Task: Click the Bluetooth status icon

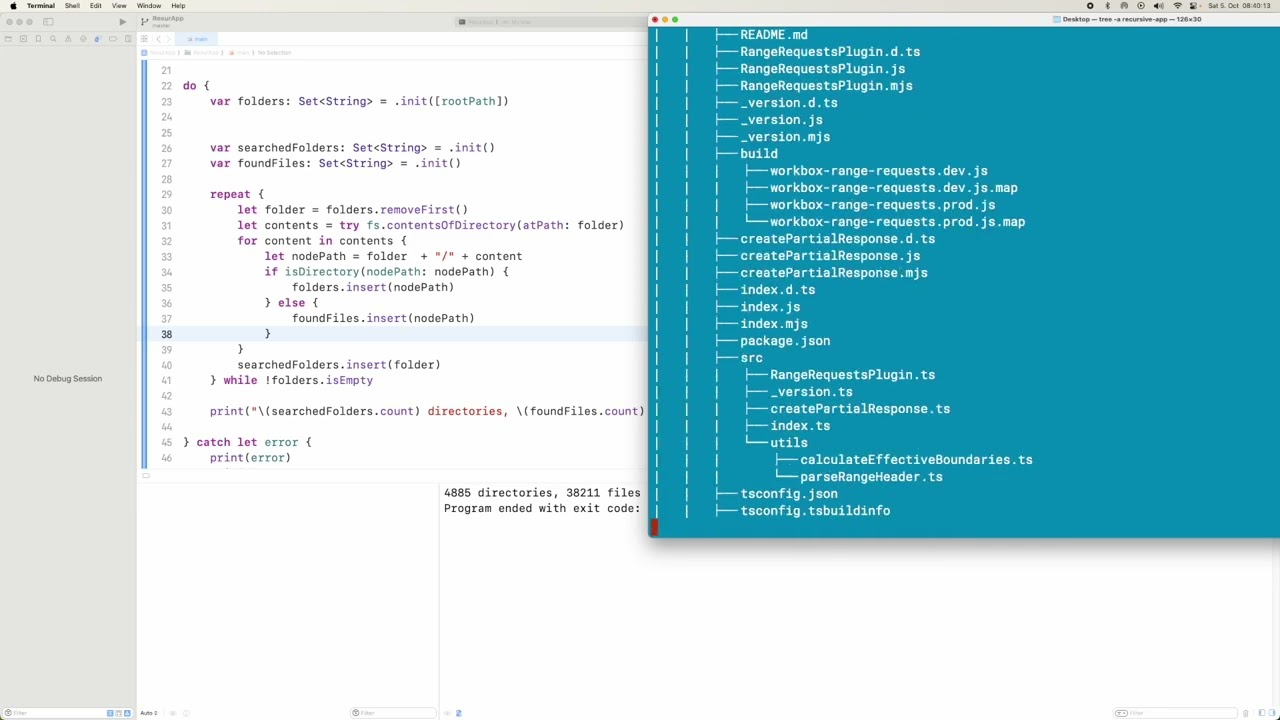Action: (1107, 6)
